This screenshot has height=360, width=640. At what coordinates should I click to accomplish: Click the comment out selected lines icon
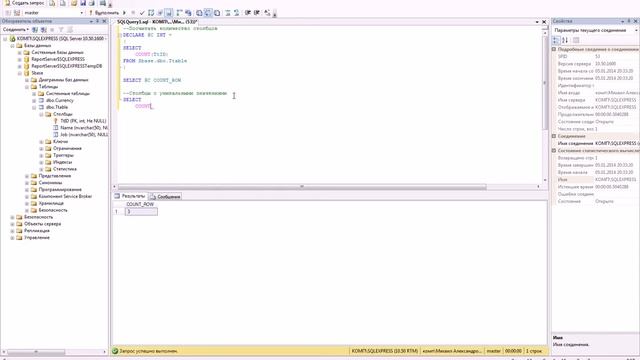click(x=228, y=13)
